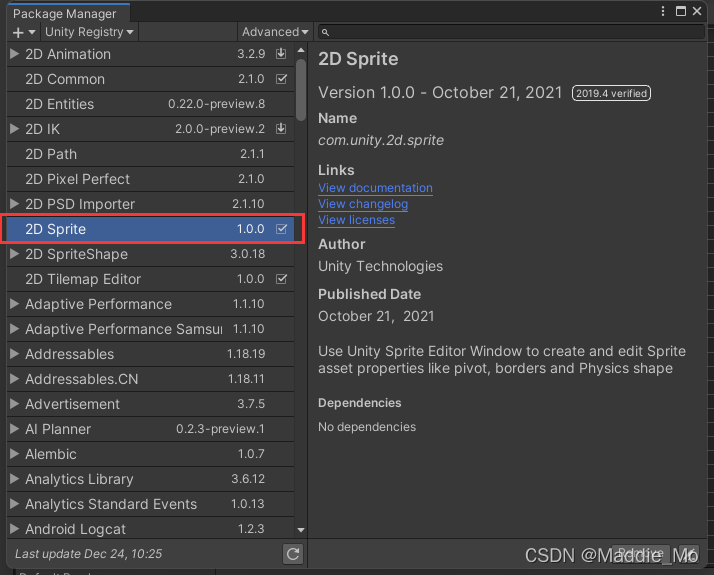Expand the Android Logcat versions
Screen dimensions: 714x575
(x=14, y=529)
